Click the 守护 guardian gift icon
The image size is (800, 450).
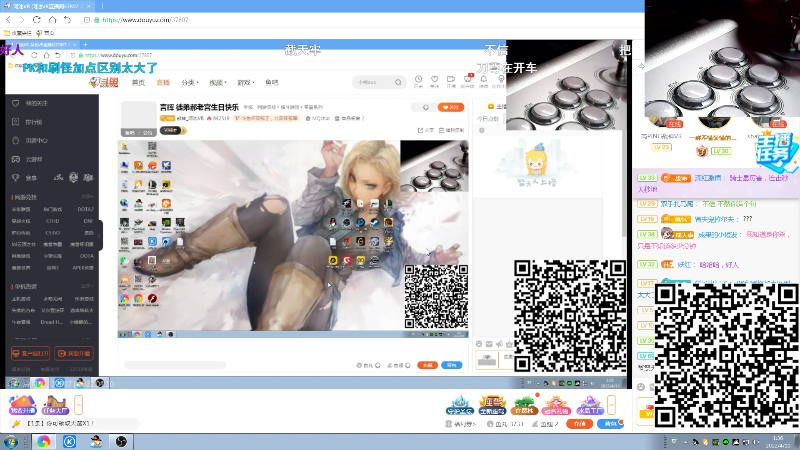tap(460, 405)
